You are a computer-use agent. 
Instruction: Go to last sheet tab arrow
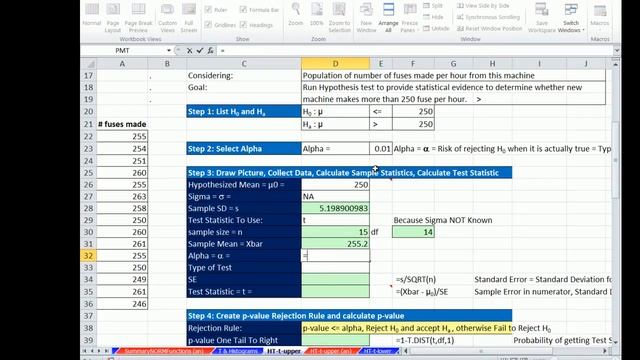107,351
